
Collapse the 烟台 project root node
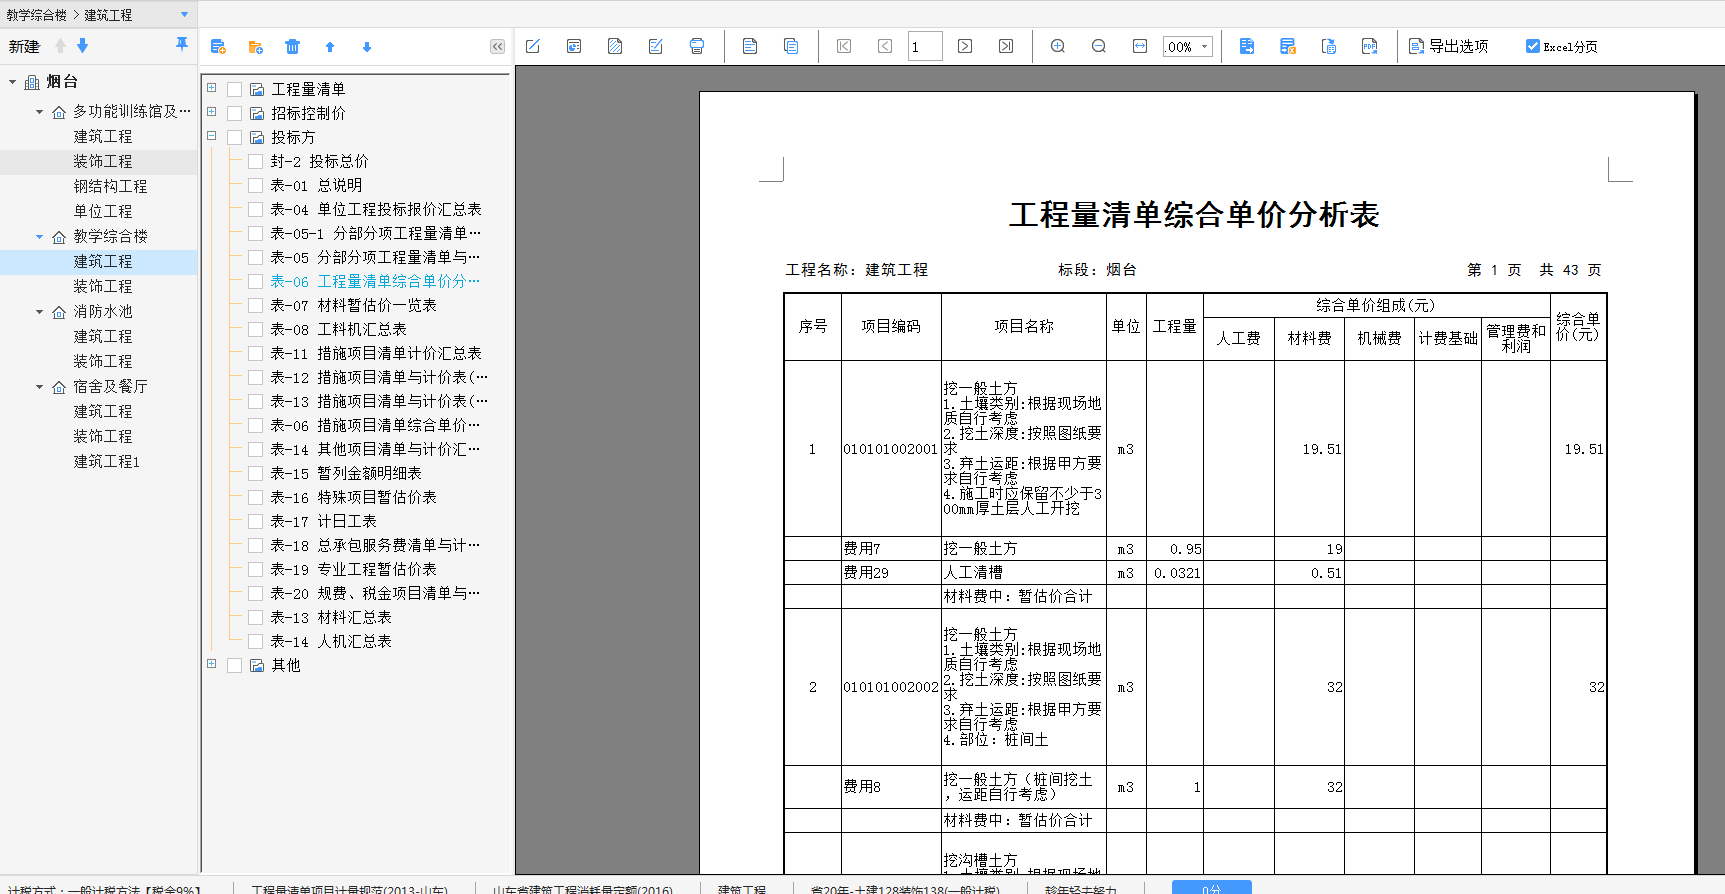(x=12, y=82)
